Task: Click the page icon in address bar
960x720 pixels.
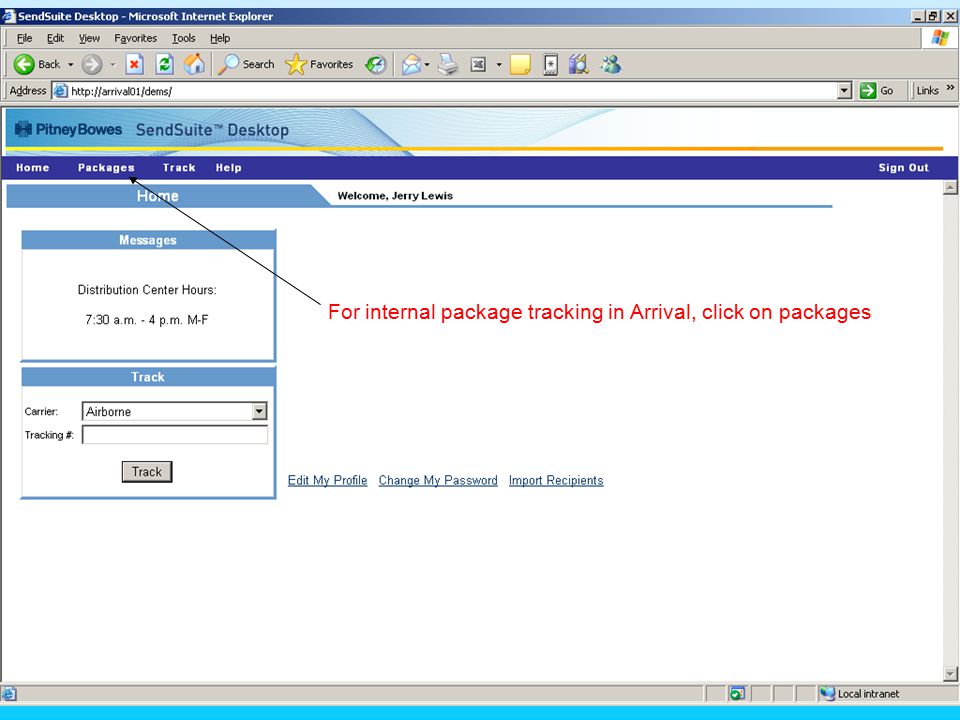Action: [x=60, y=91]
